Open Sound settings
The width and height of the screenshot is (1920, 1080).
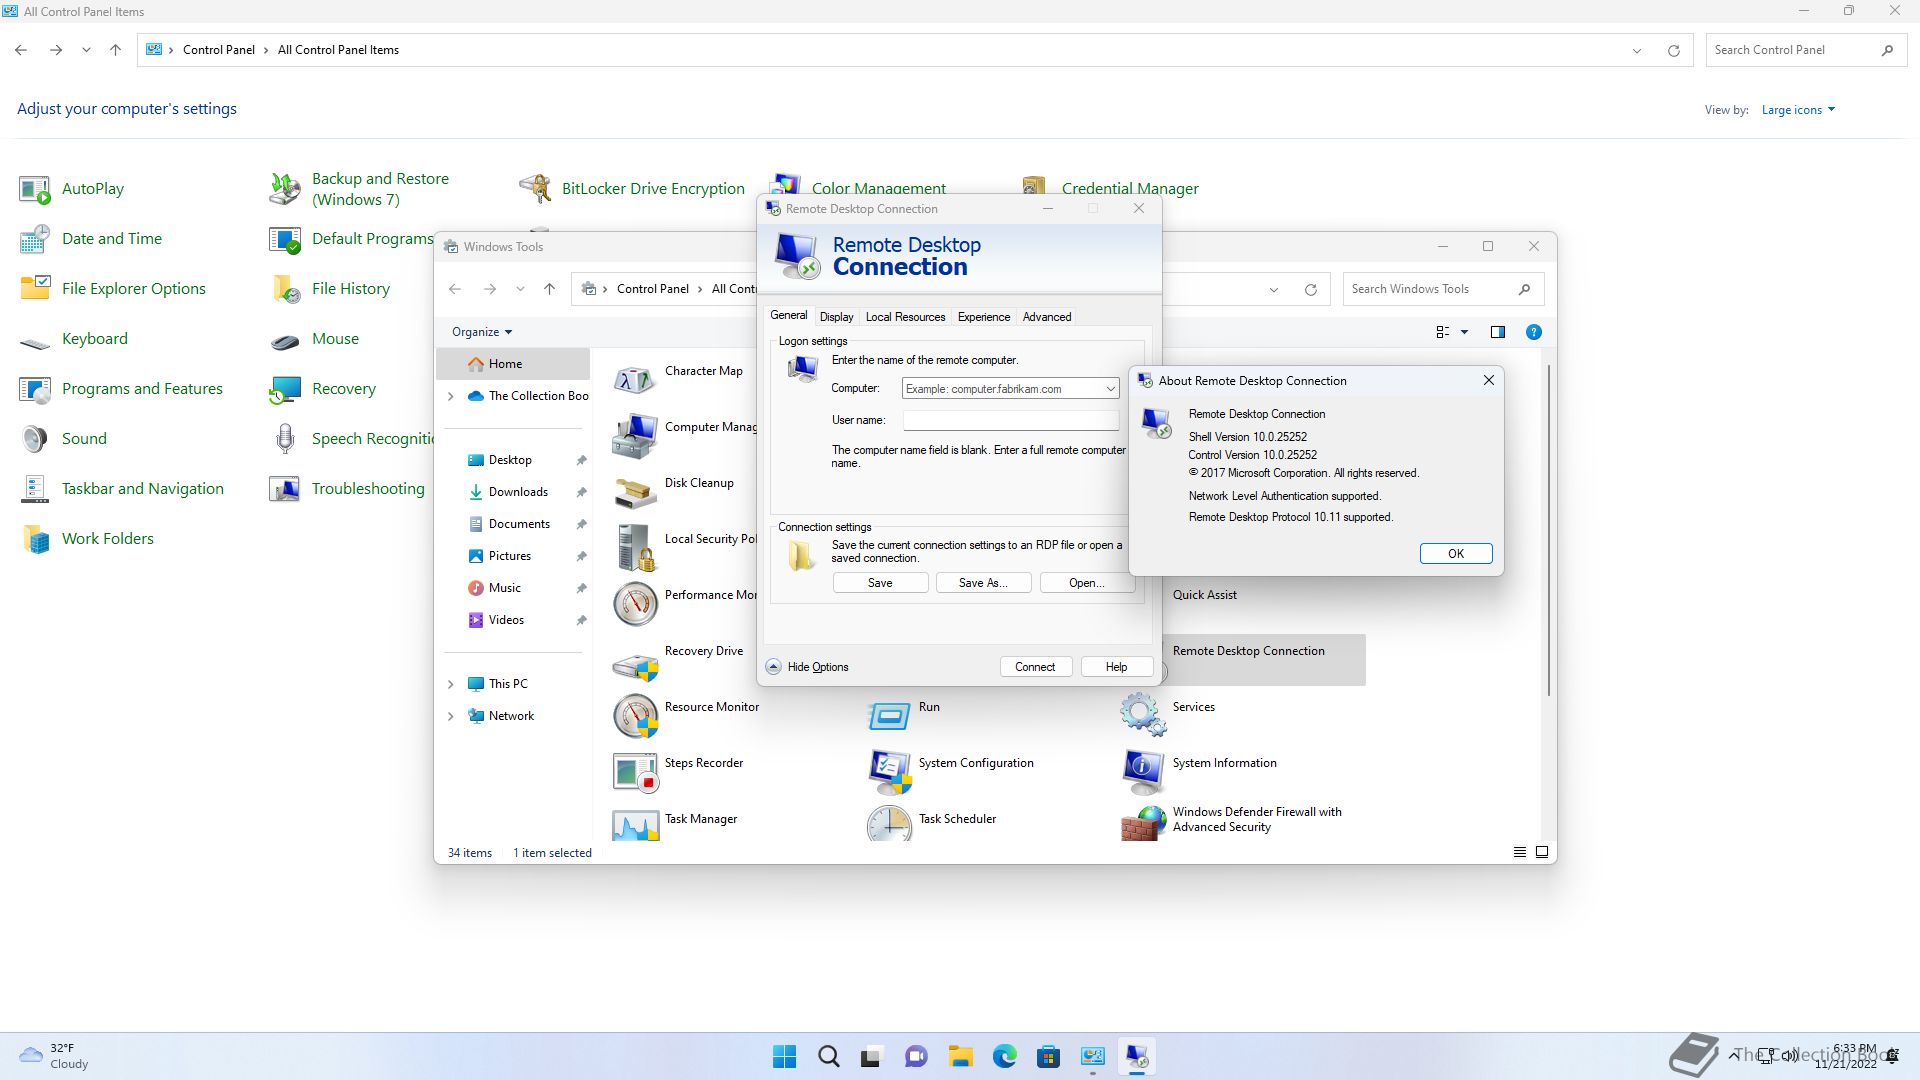tap(63, 438)
